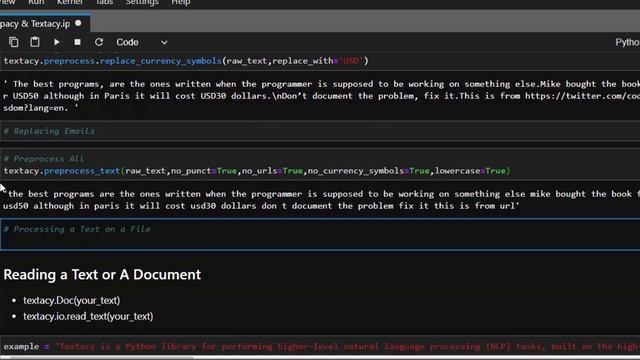
Task: Open the Code cell type dropdown
Action: pyautogui.click(x=142, y=42)
